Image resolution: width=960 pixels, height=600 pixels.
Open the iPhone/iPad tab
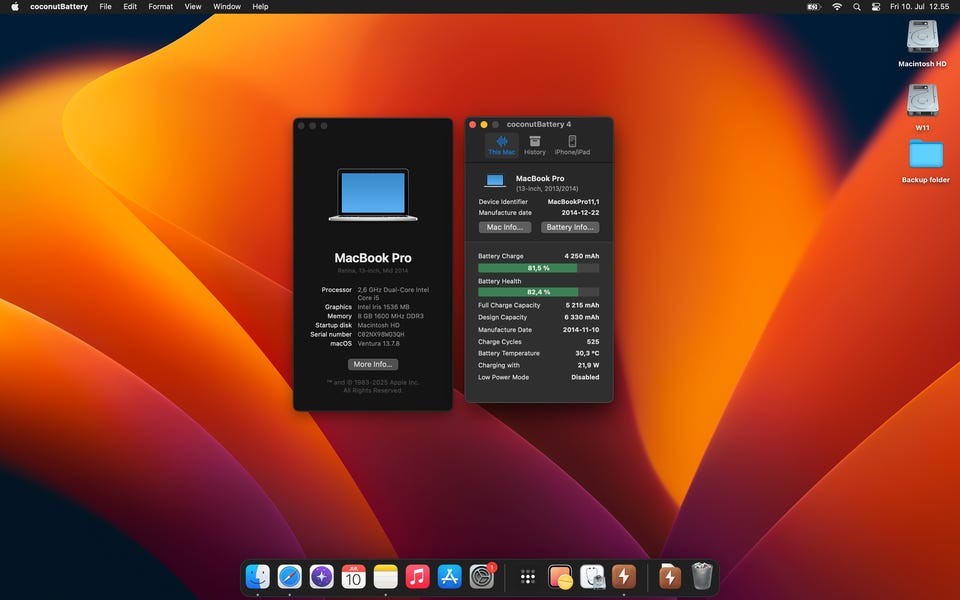coord(572,146)
